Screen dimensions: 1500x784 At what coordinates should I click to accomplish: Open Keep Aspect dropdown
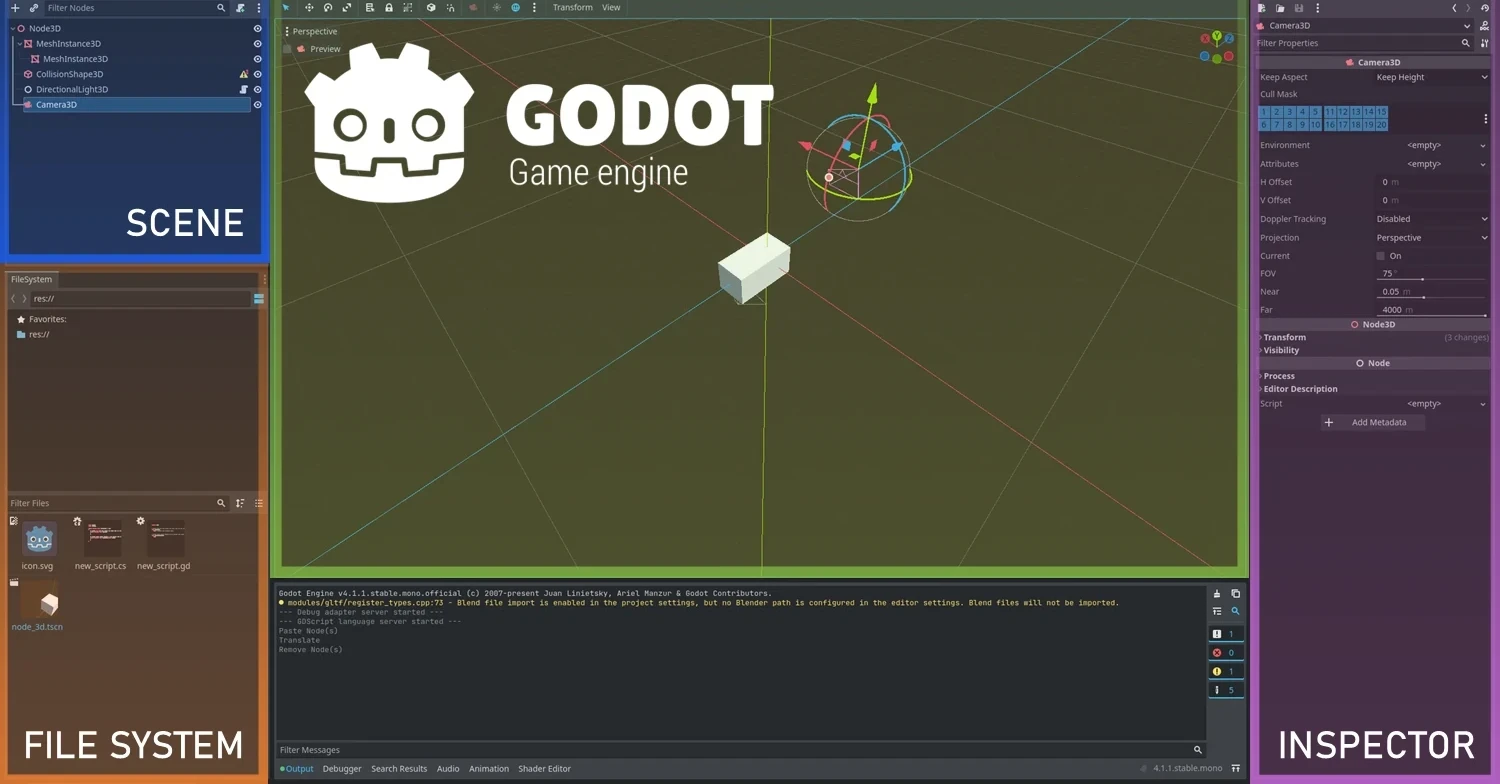point(1432,77)
